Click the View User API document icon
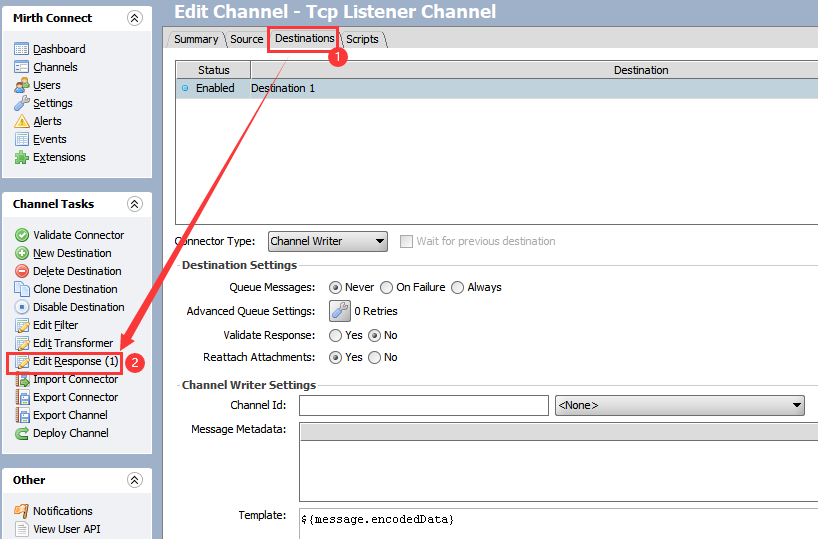The width and height of the screenshot is (818, 539). [21, 529]
